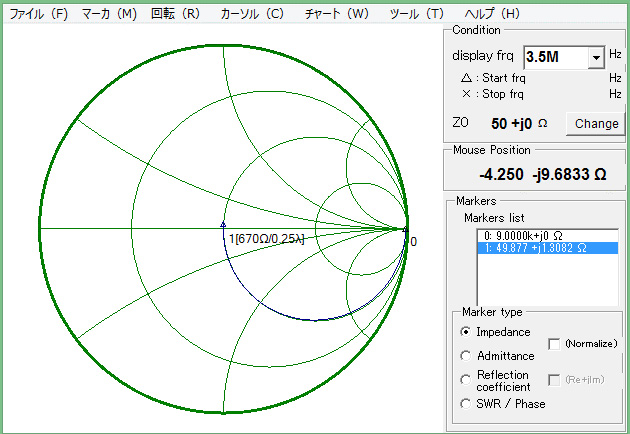Expand the display frq dropdown arrow
Image resolution: width=630 pixels, height=434 pixels.
pos(596,57)
